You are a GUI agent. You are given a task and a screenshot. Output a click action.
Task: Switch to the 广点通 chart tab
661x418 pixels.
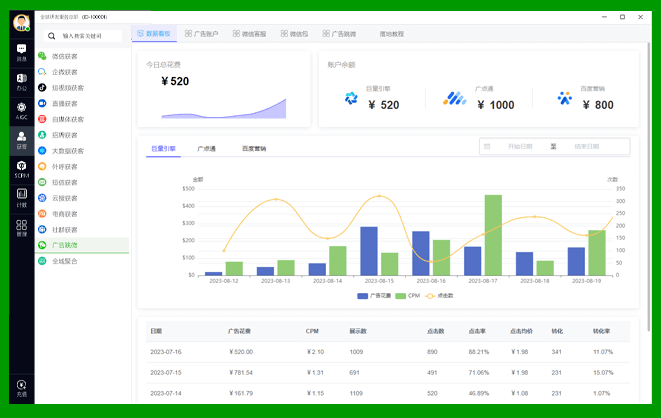point(206,148)
